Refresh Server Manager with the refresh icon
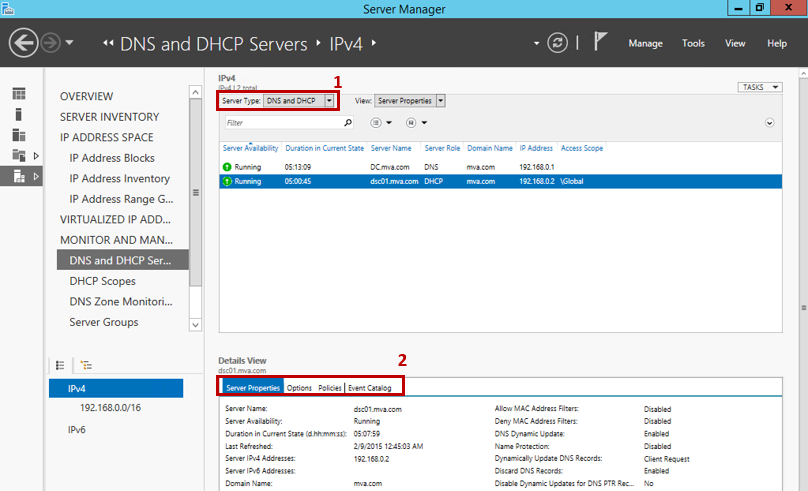The image size is (808, 491). [558, 43]
